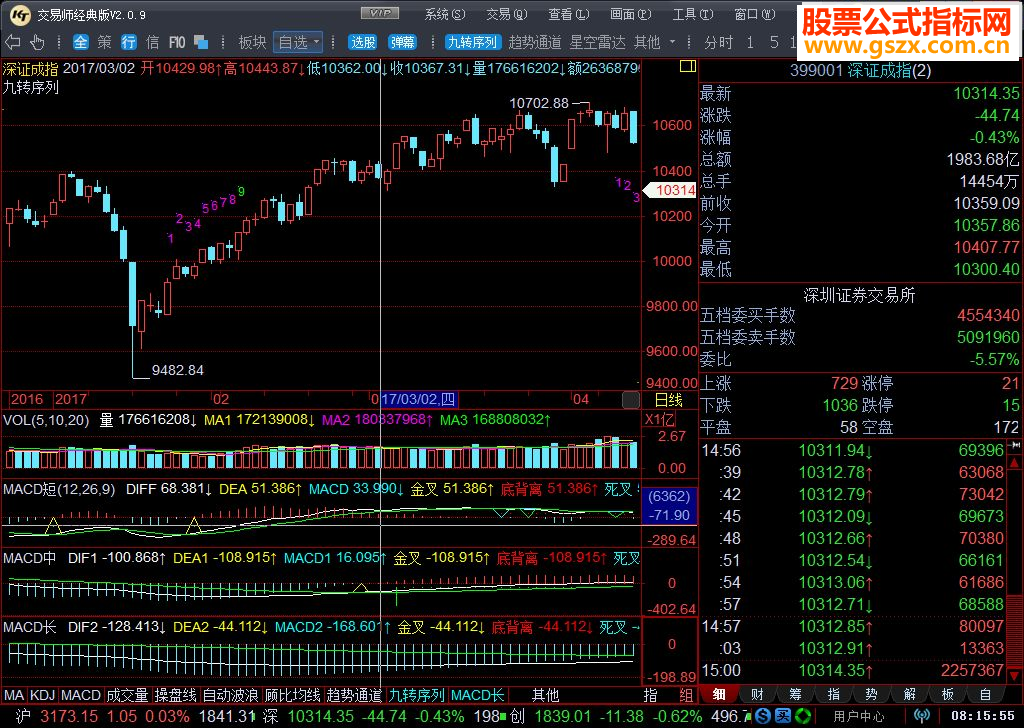The image size is (1024, 728).
Task: Click the green recycle status icon
Action: (803, 716)
